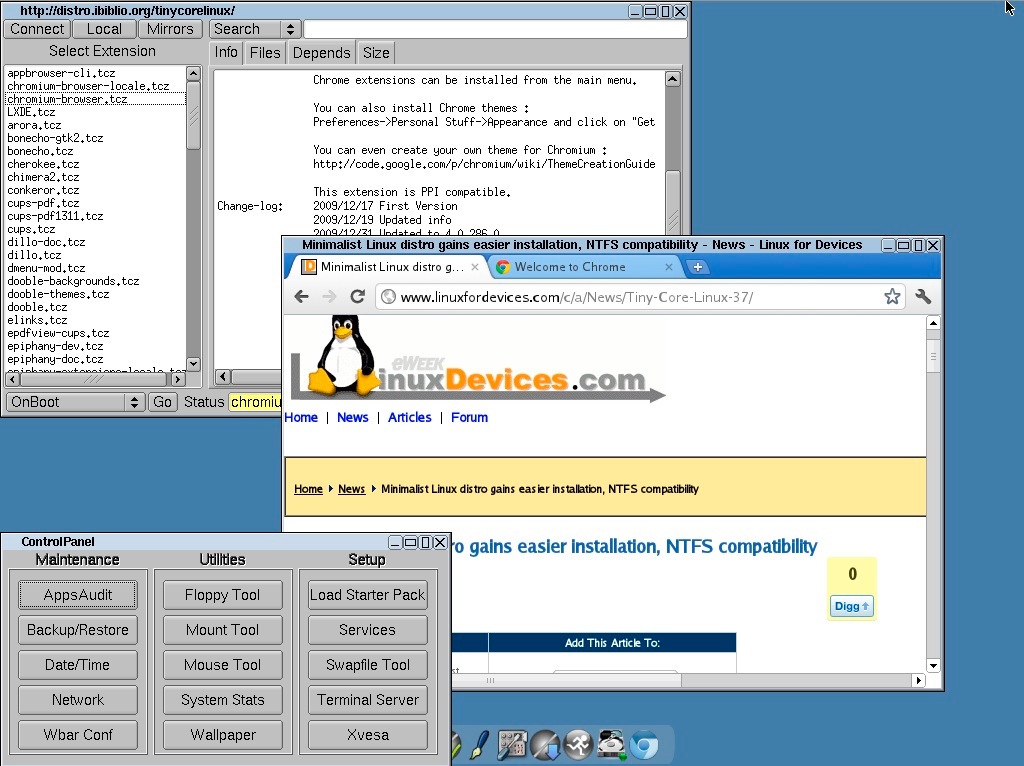
Task: Click the globe icon in address bar
Action: 388,297
